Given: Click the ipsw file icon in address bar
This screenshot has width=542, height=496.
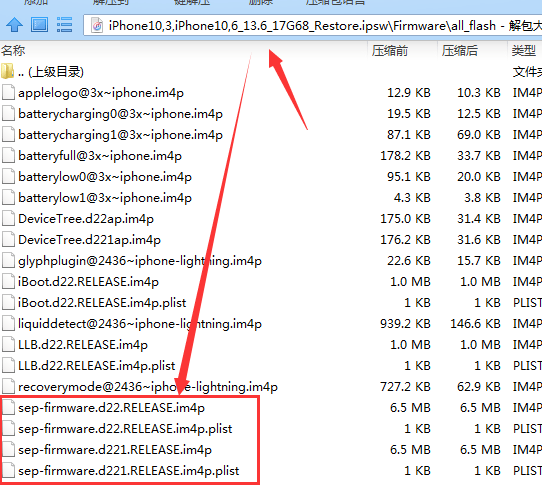Looking at the screenshot, I should pos(97,26).
